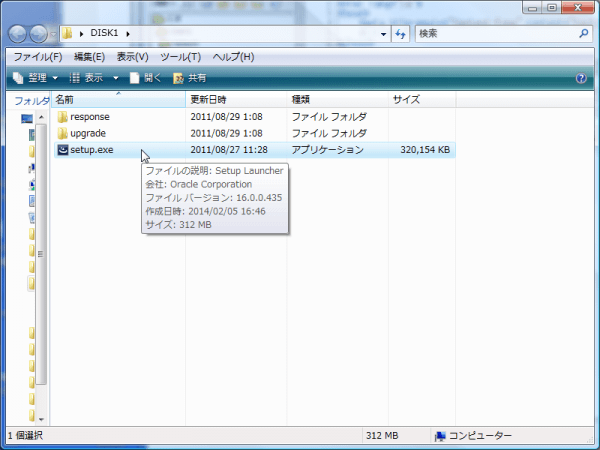Select the upgrade folder icon
This screenshot has height=450, width=600.
tap(62, 133)
